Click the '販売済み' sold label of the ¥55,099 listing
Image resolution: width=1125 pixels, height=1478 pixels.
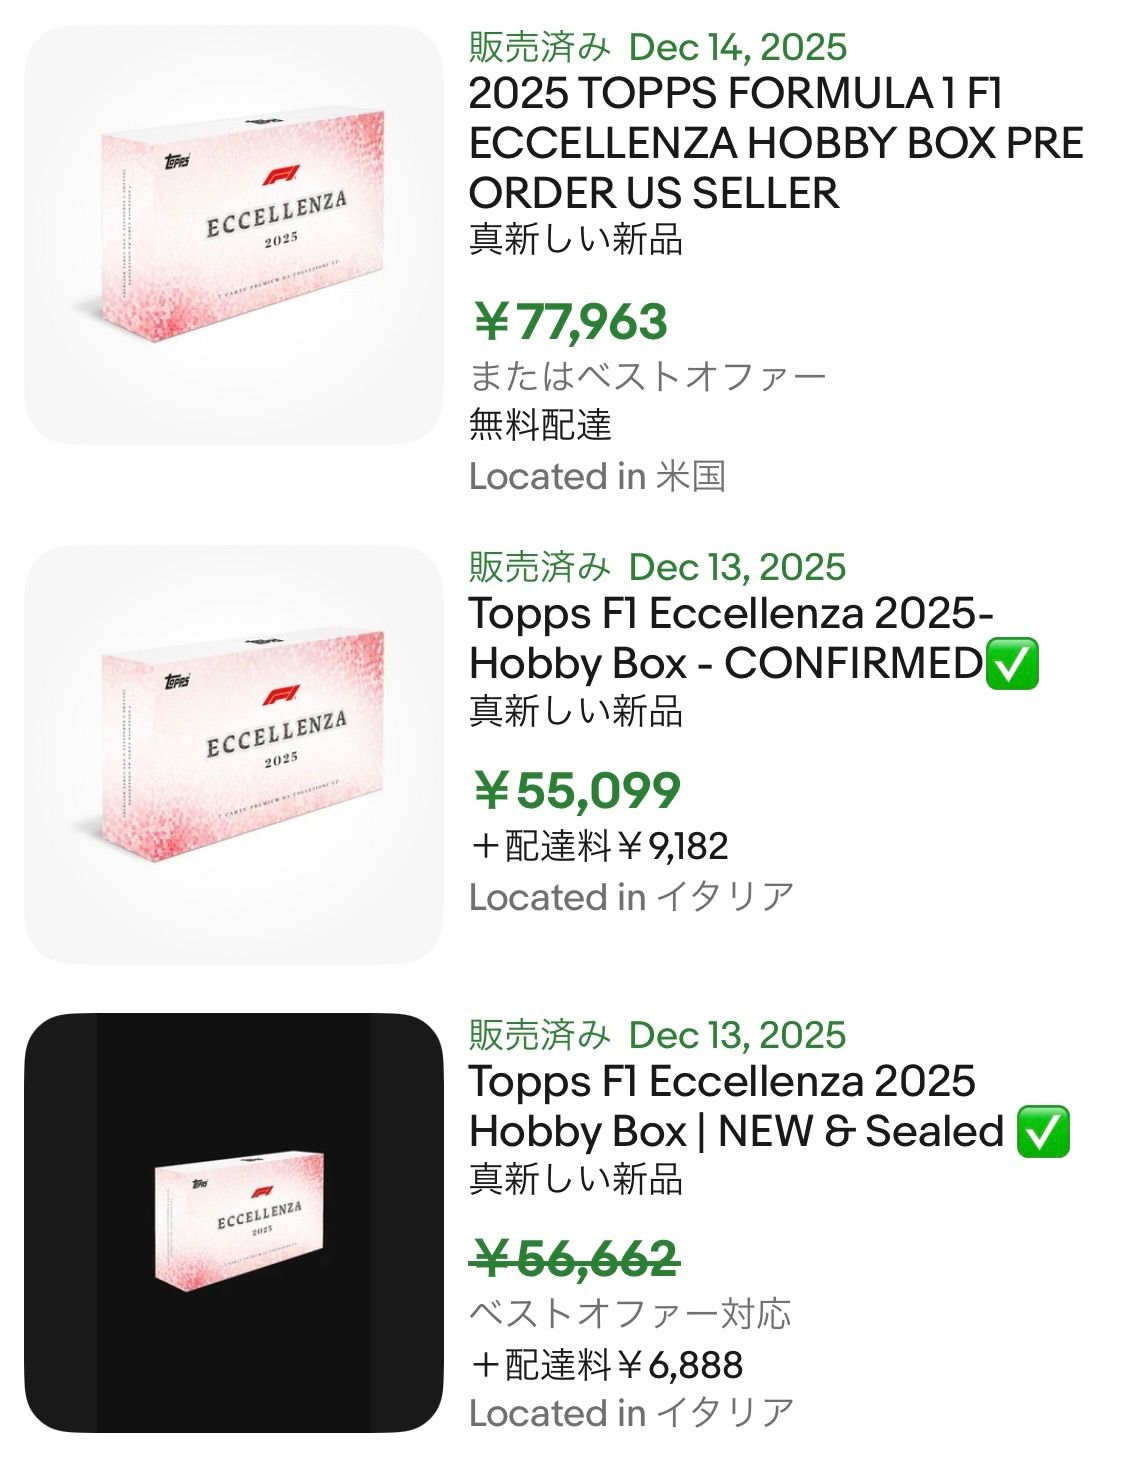coord(538,567)
